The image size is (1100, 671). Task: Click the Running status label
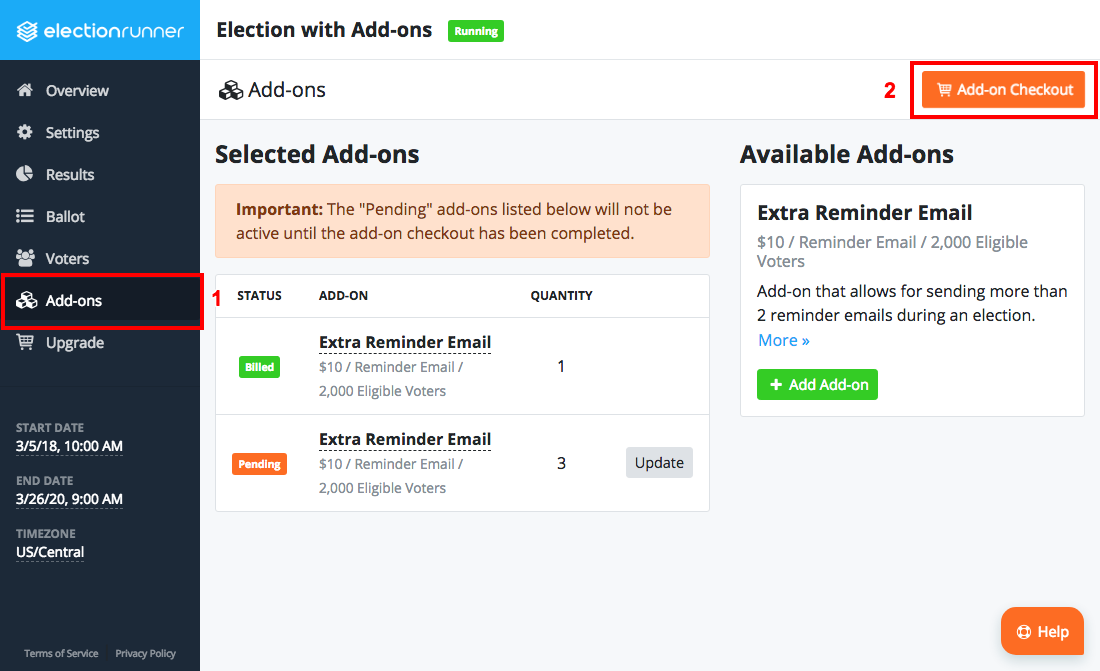[475, 31]
